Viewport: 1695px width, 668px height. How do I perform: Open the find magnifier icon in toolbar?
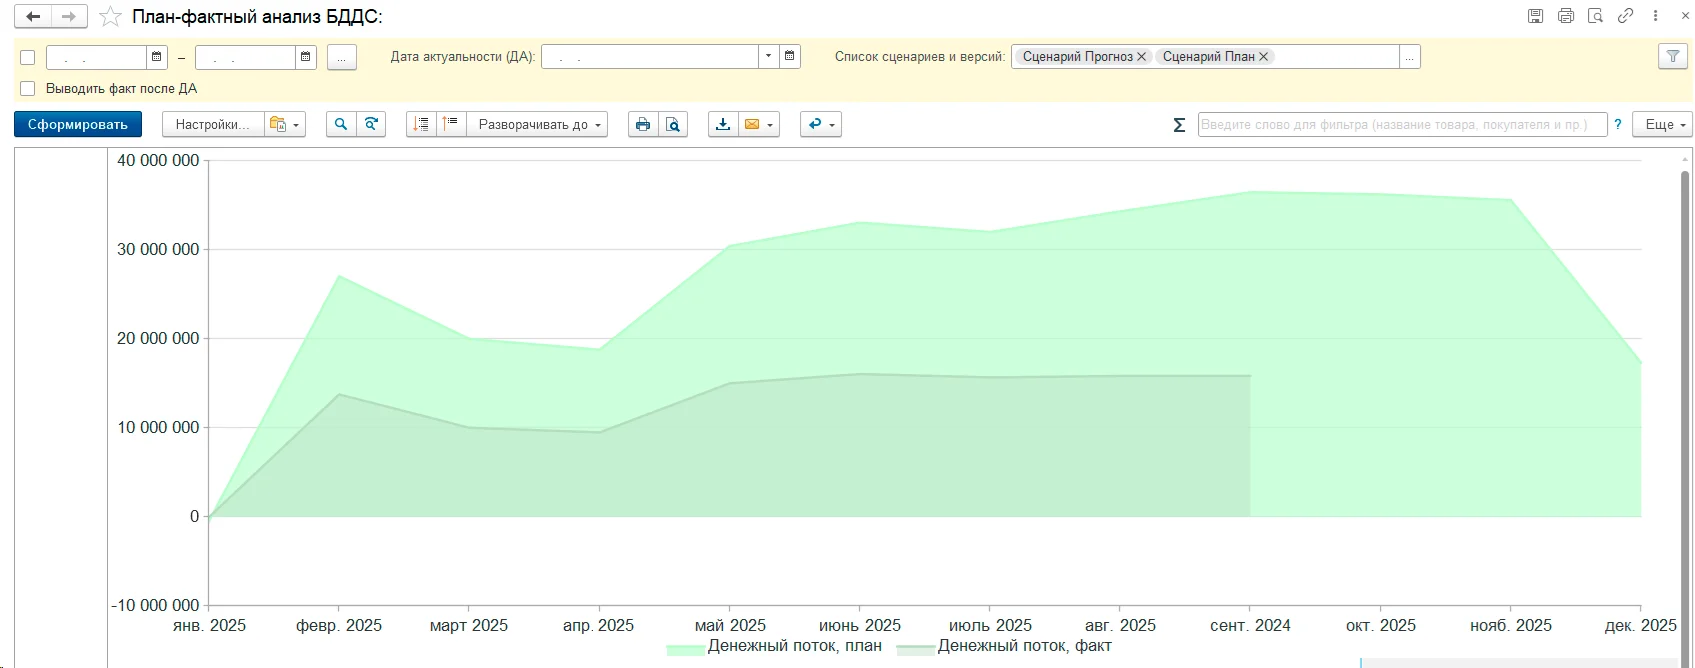[x=341, y=124]
